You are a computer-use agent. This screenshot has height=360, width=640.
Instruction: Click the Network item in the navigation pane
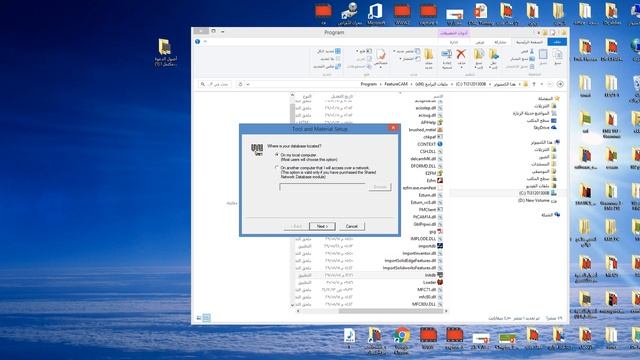[550, 215]
